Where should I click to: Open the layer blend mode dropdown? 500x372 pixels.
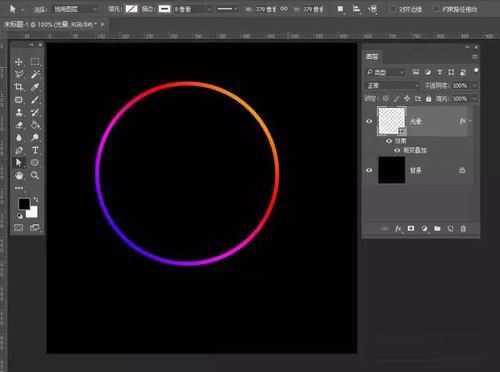[x=393, y=86]
